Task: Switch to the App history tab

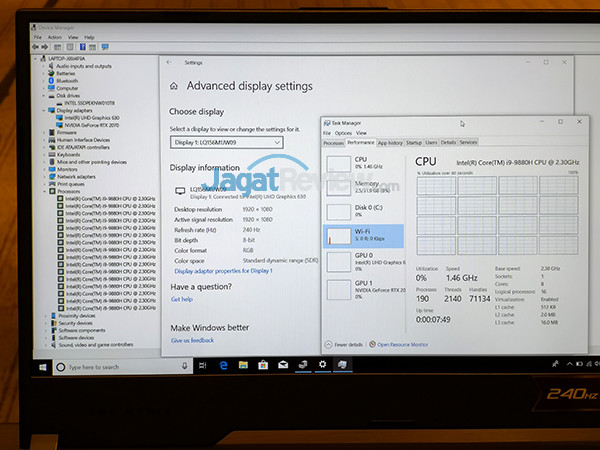Action: [390, 143]
